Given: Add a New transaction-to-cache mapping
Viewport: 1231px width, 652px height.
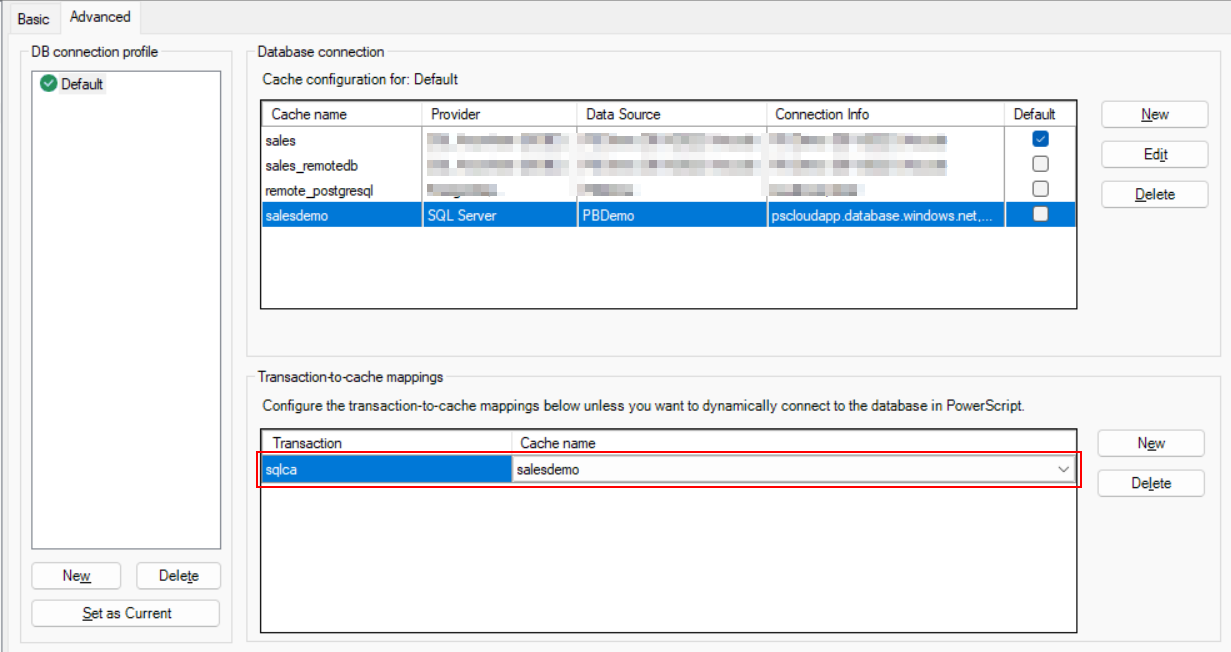Looking at the screenshot, I should 1151,443.
